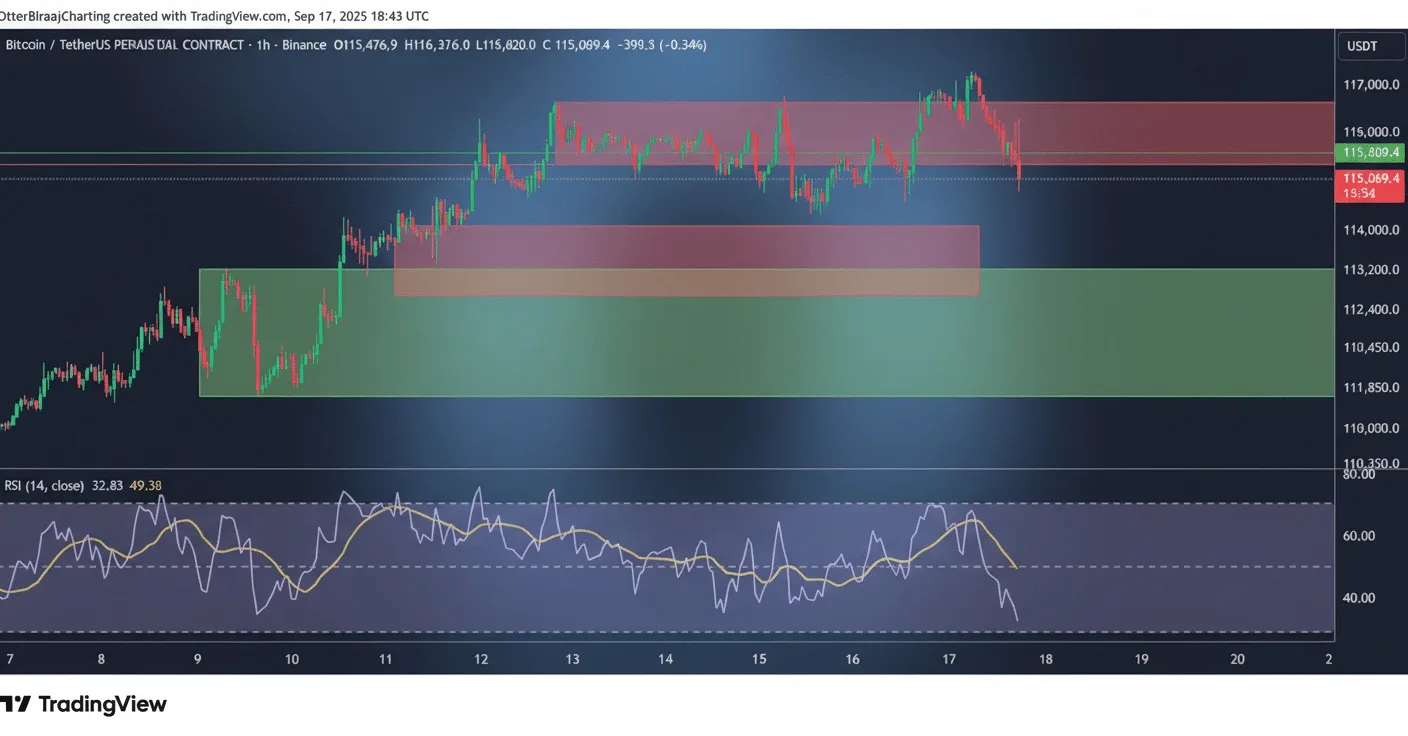1408x736 pixels.
Task: Click the price change -399.3 (-0.34%)
Action: (x=663, y=45)
